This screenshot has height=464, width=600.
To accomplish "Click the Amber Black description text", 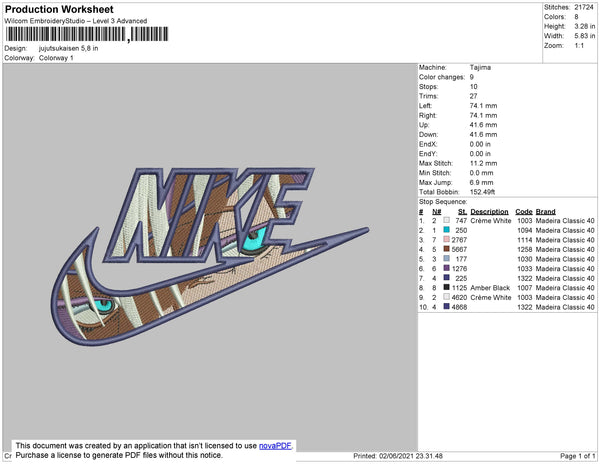I will pos(490,288).
